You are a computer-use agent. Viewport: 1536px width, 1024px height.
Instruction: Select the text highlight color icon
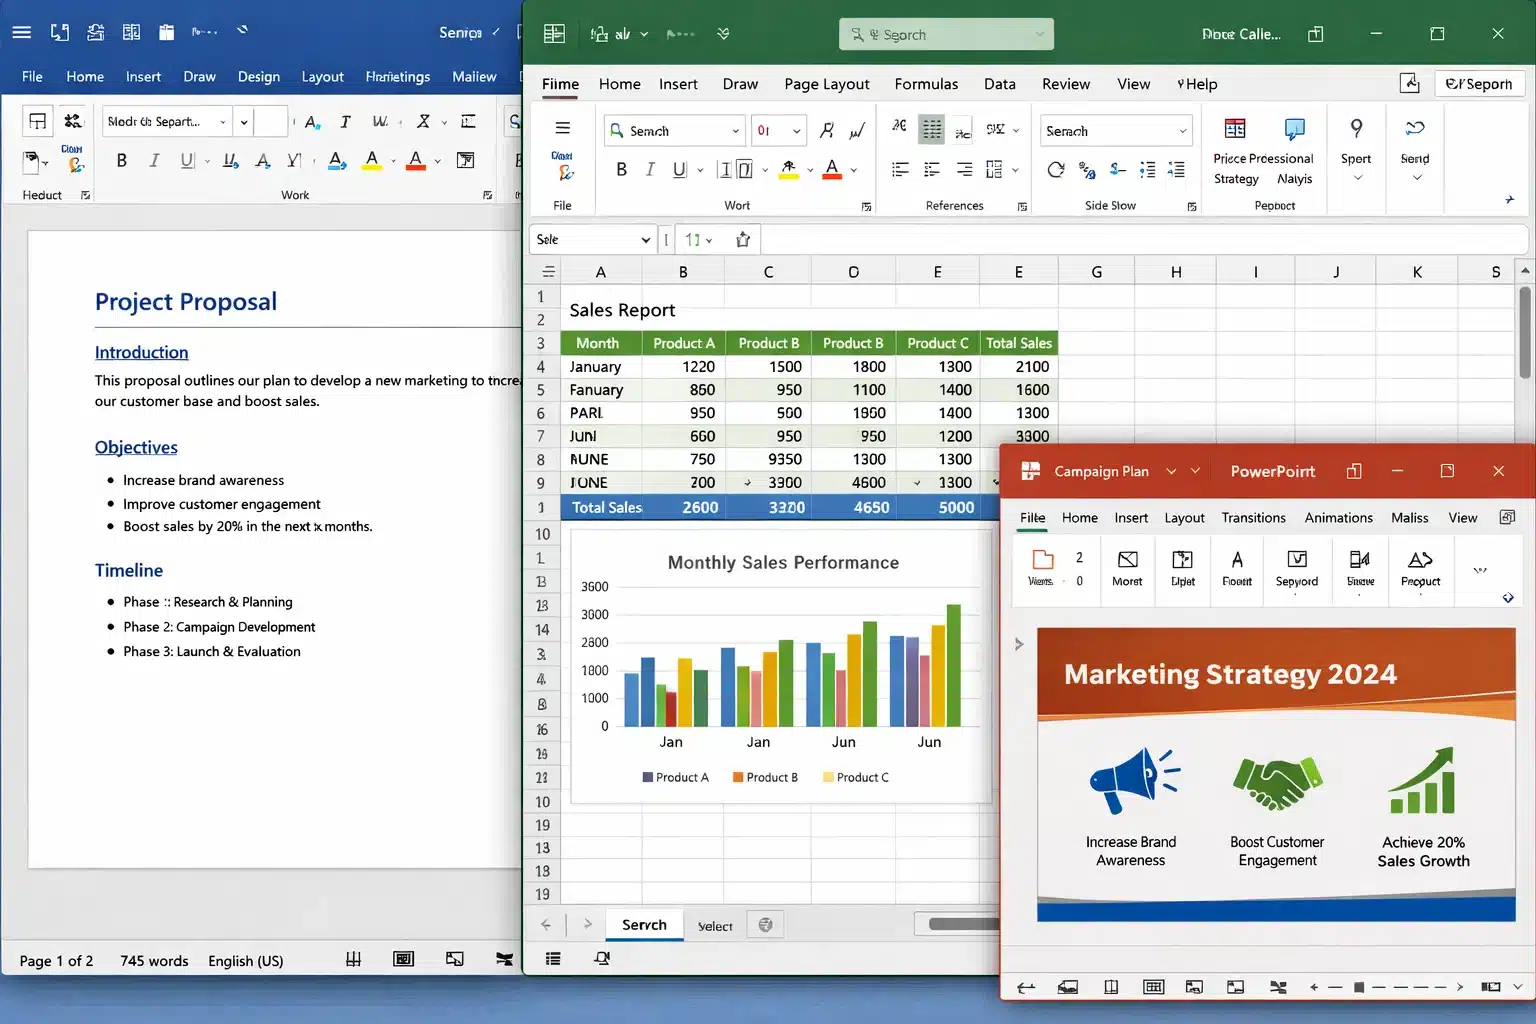pos(370,161)
